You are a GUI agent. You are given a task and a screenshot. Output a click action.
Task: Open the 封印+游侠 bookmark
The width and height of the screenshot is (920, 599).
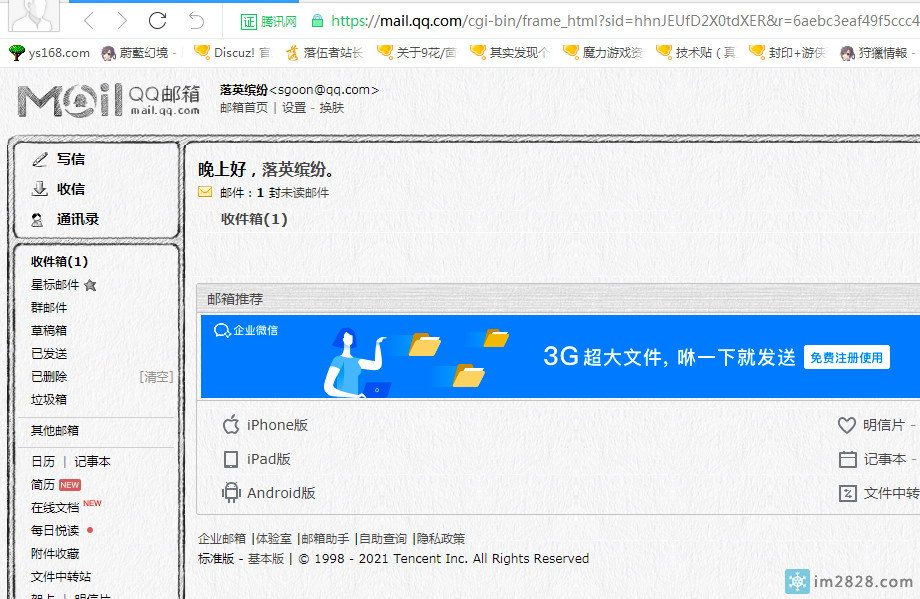(787, 53)
